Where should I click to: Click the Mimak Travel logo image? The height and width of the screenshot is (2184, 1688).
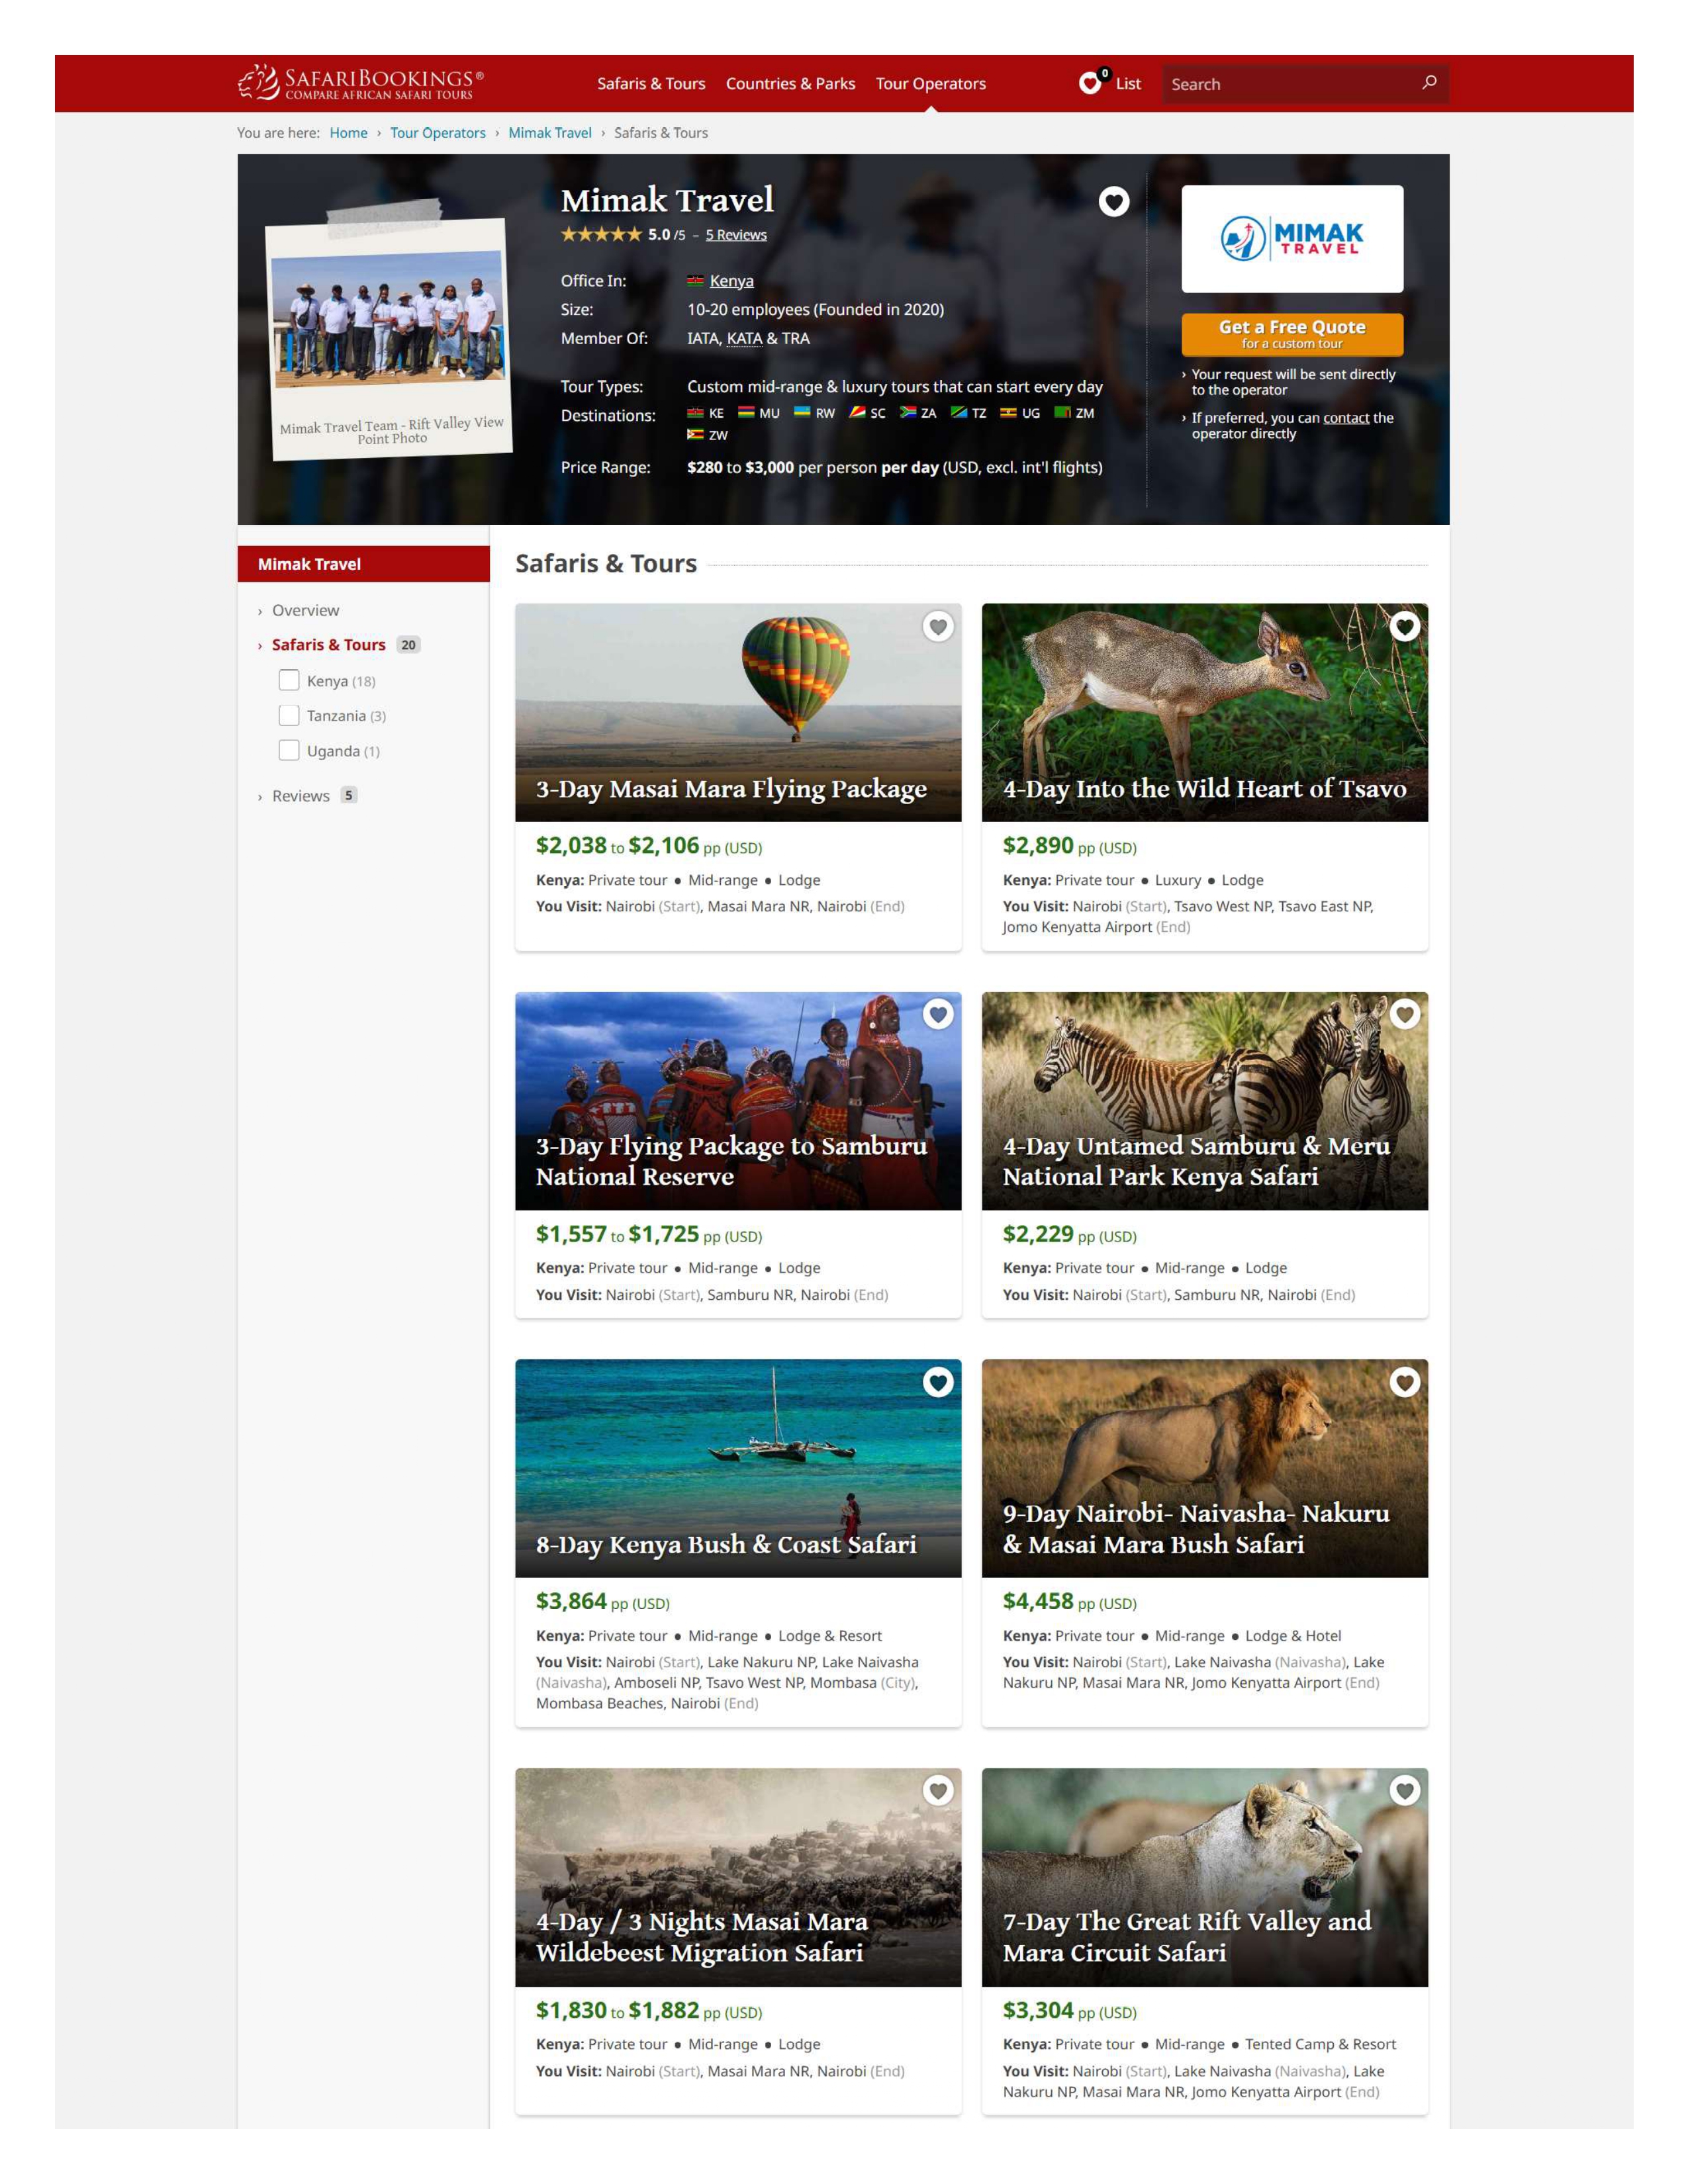pyautogui.click(x=1292, y=238)
